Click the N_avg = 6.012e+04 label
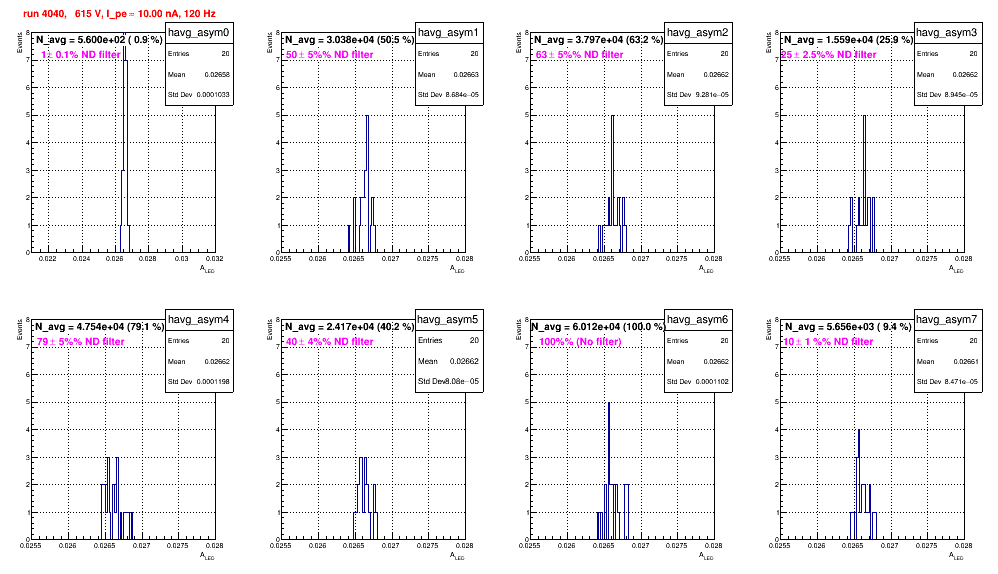998x574 pixels. pos(598,326)
